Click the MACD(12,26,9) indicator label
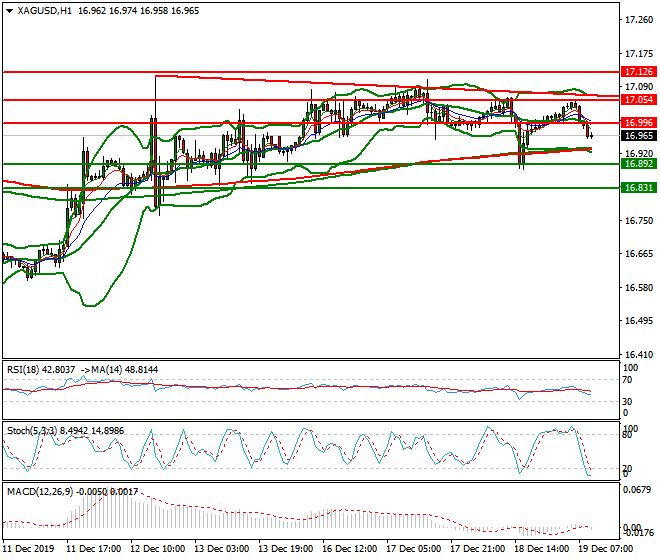Screen dimensions: 660x560 click(40, 491)
